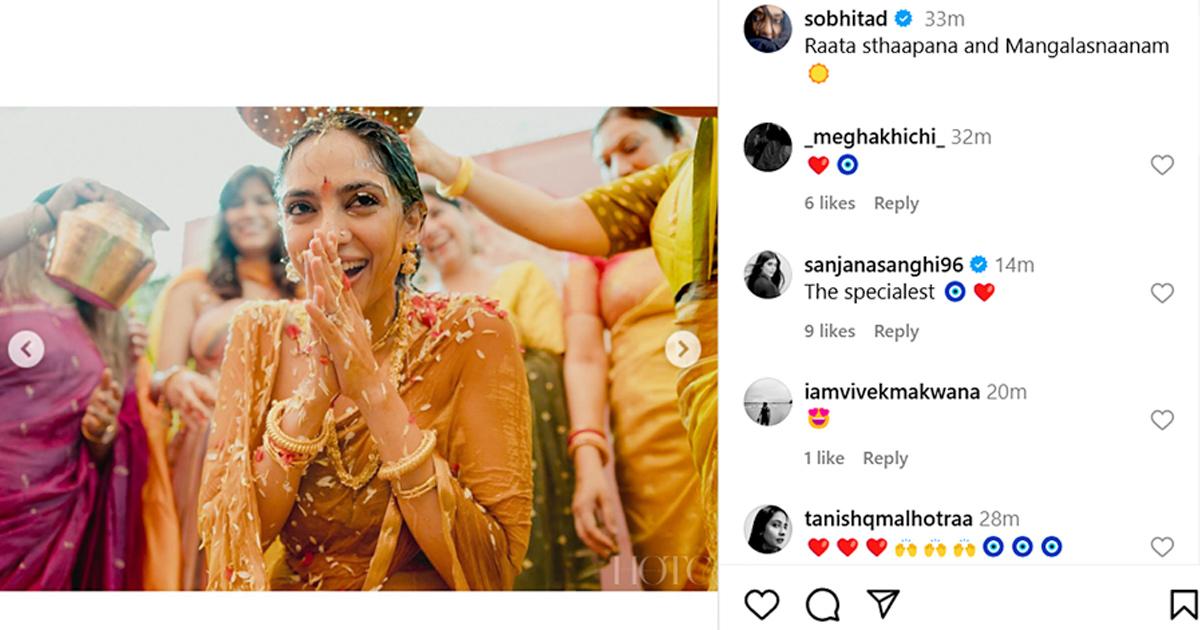Reply to iamvivekmakwana's comment
The height and width of the screenshot is (630, 1200).
[885, 458]
